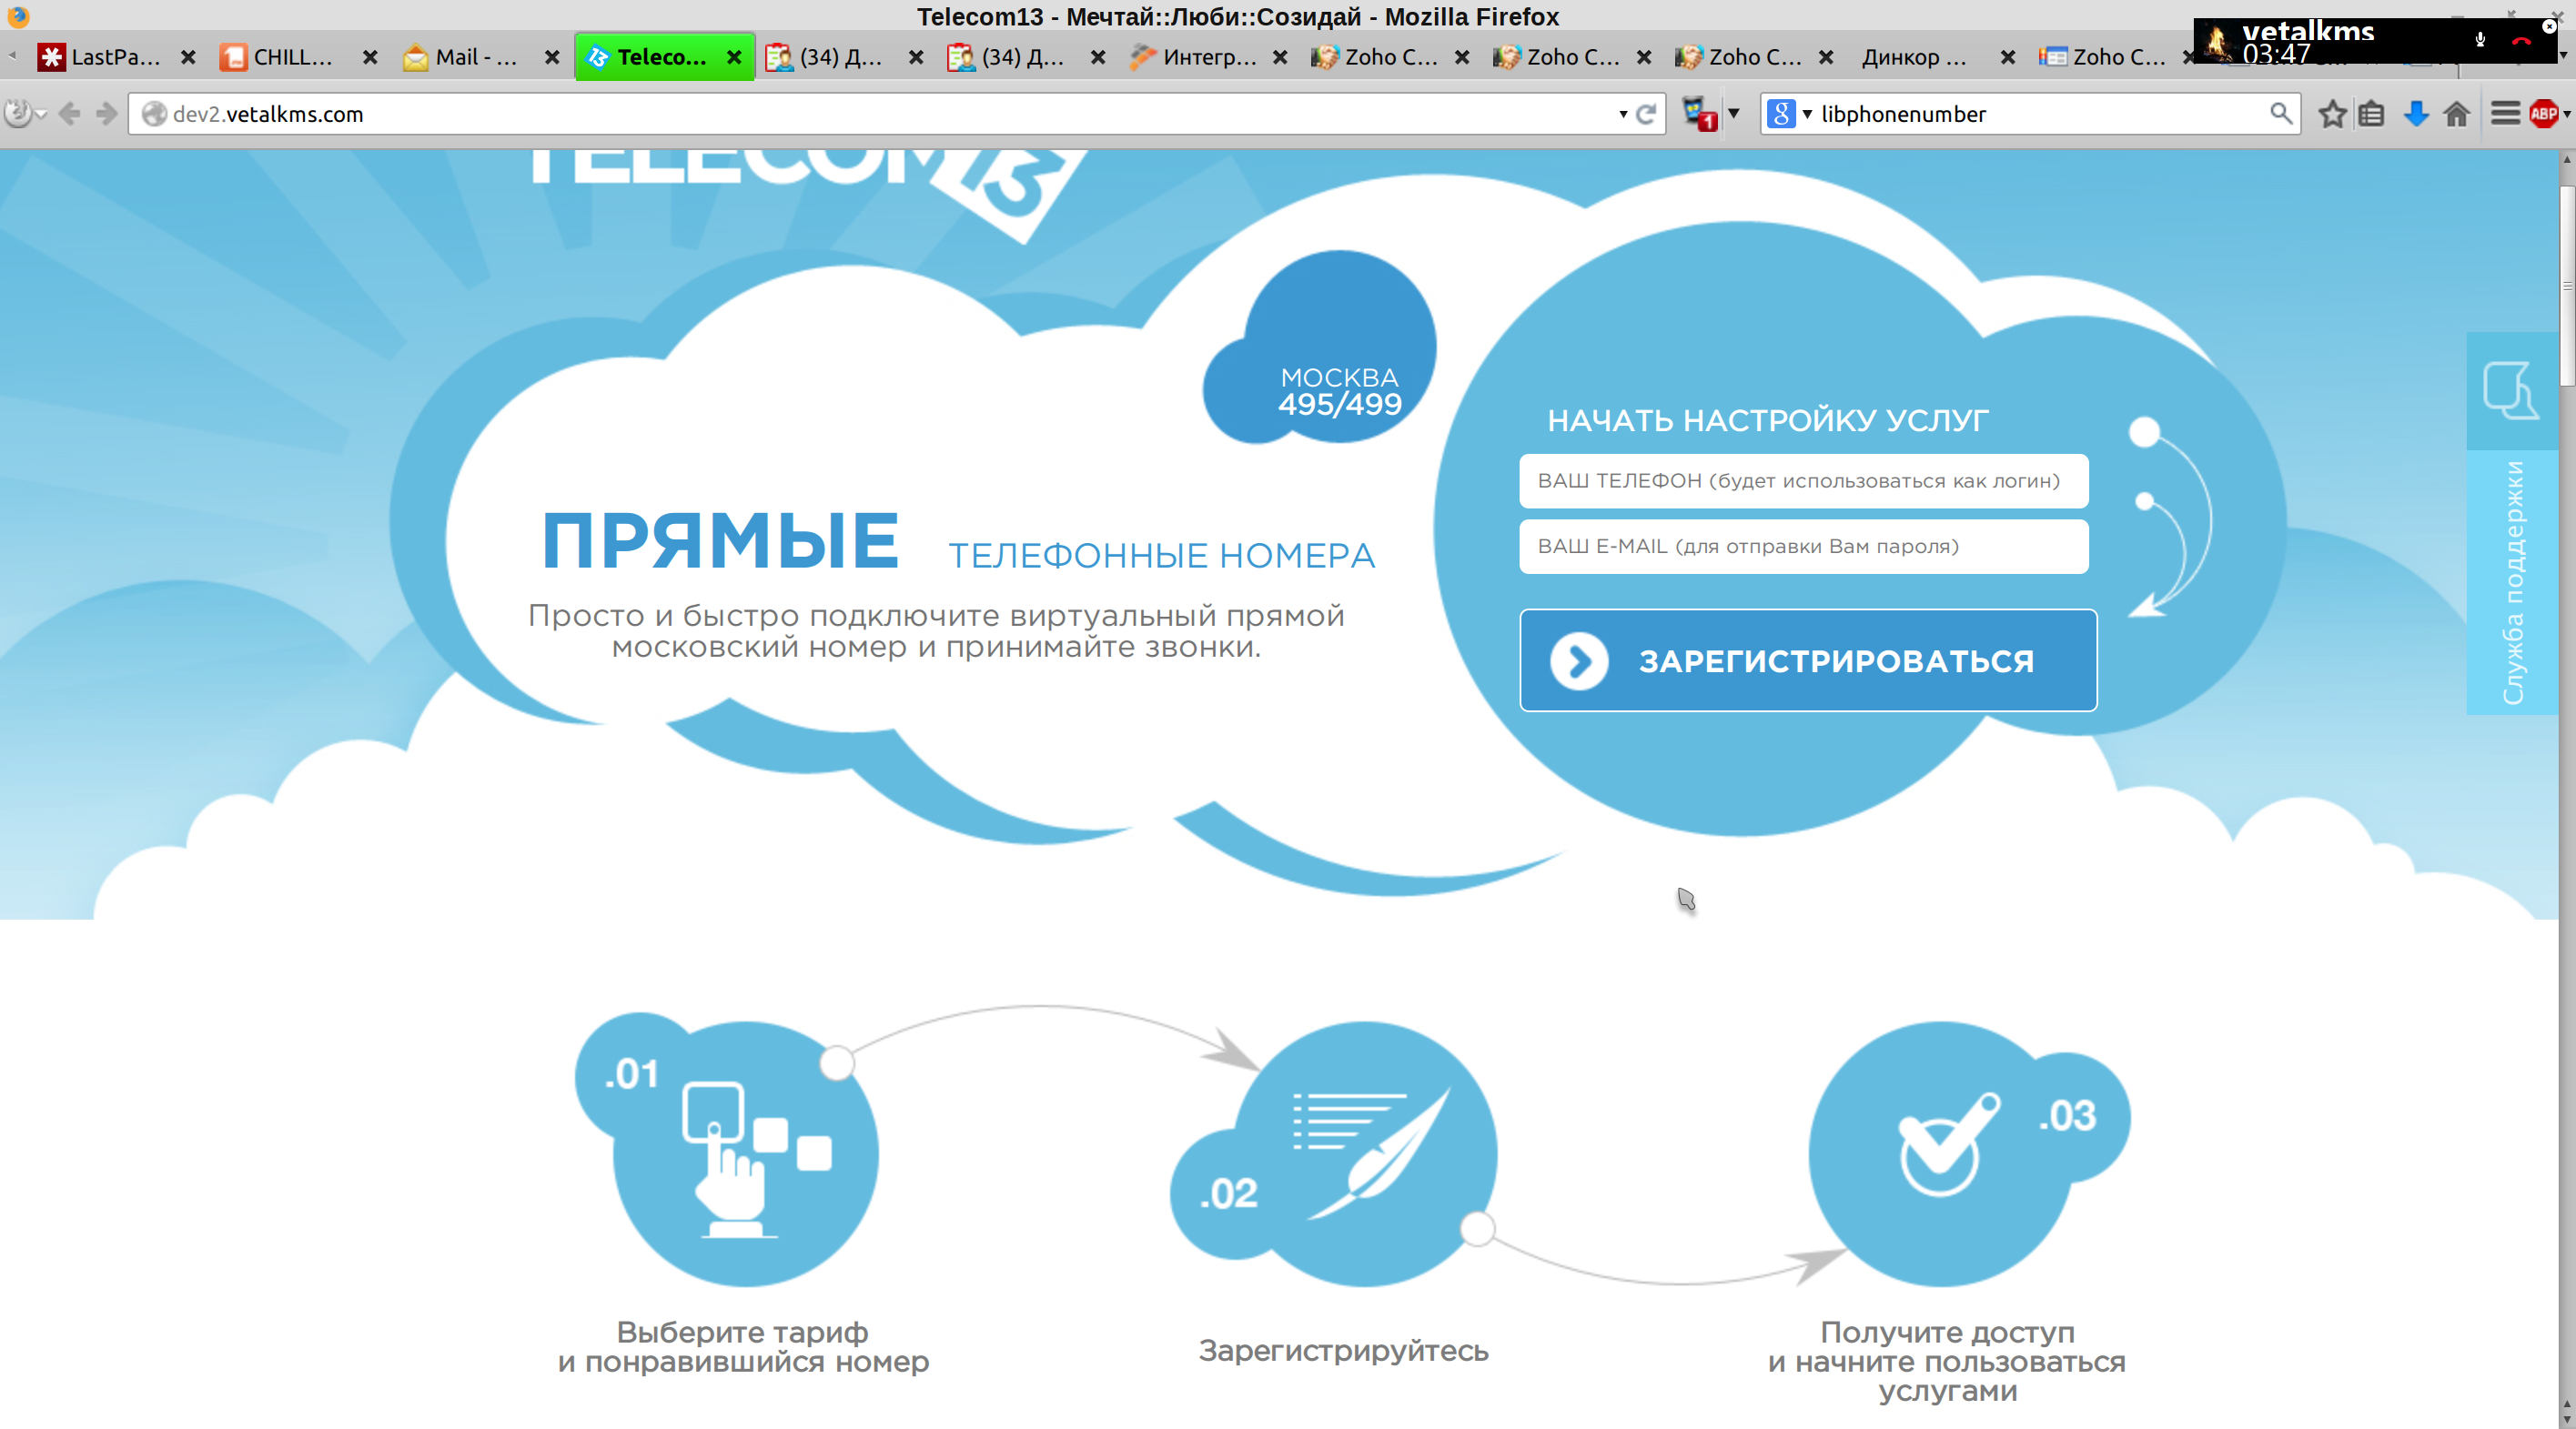
Task: Click the ПРЯМЫЕ heading
Action: pyautogui.click(x=720, y=541)
